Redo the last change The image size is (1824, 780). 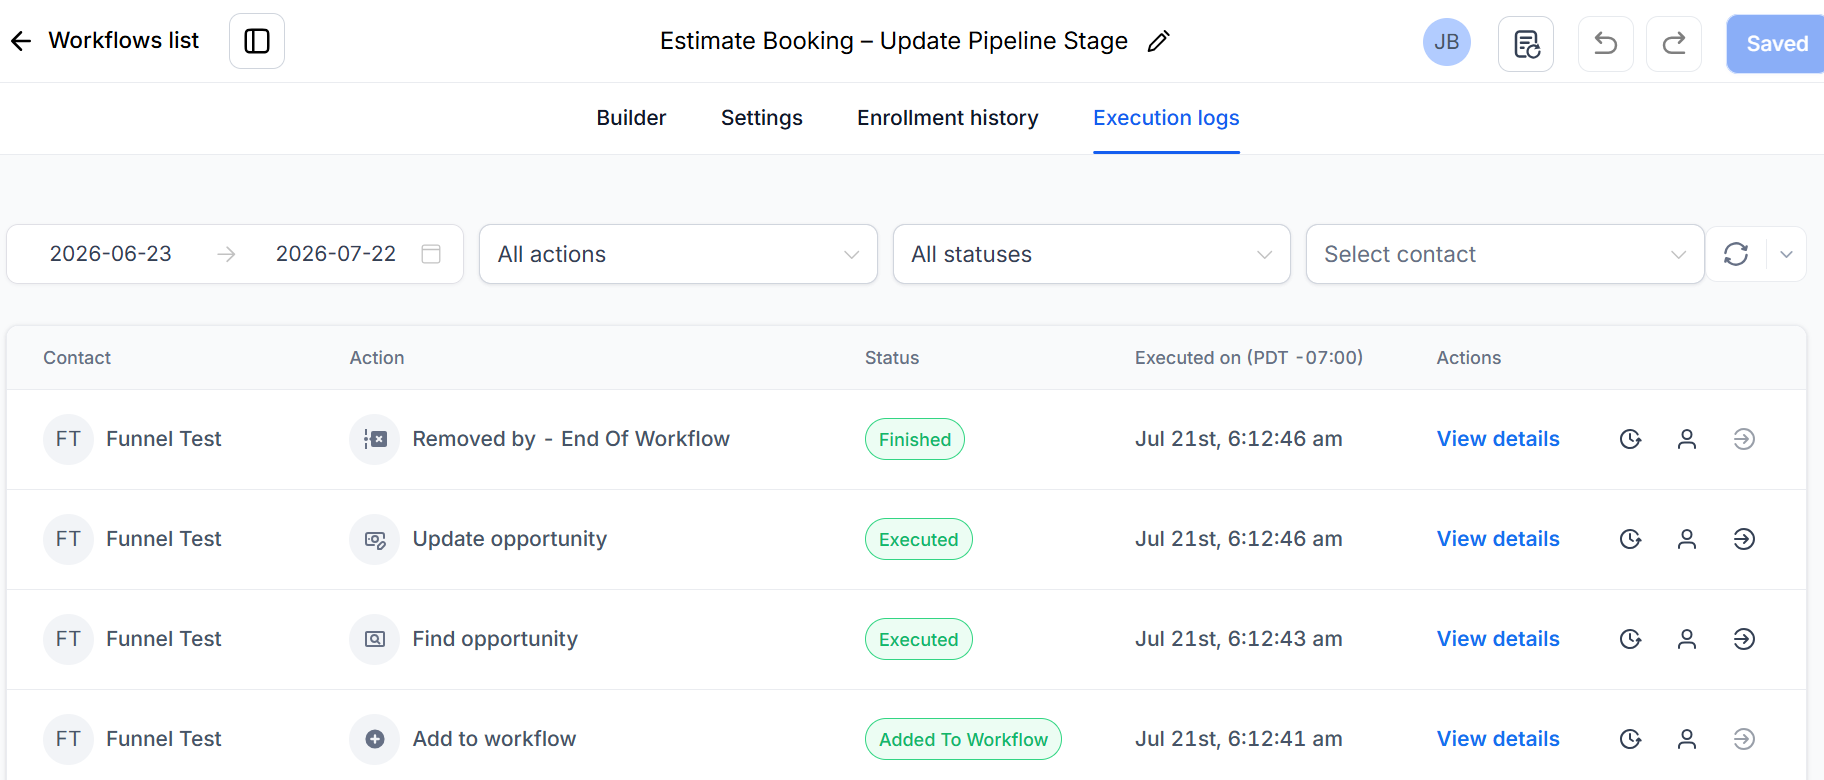tap(1674, 44)
